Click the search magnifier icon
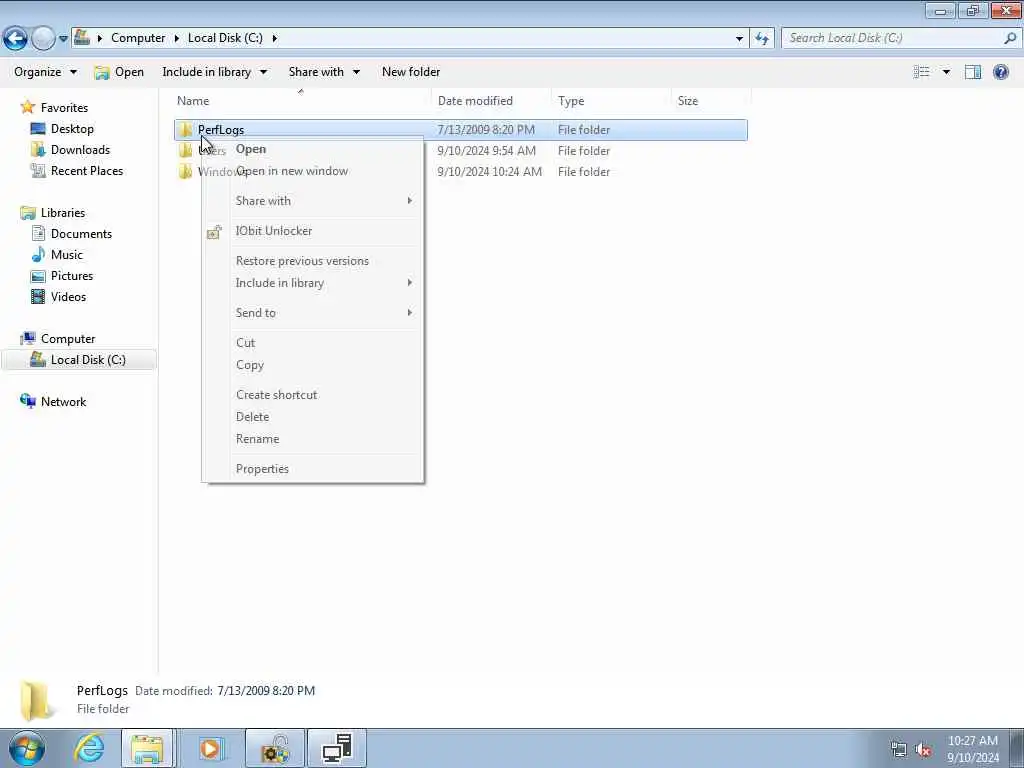This screenshot has width=1024, height=768. pos(1010,38)
